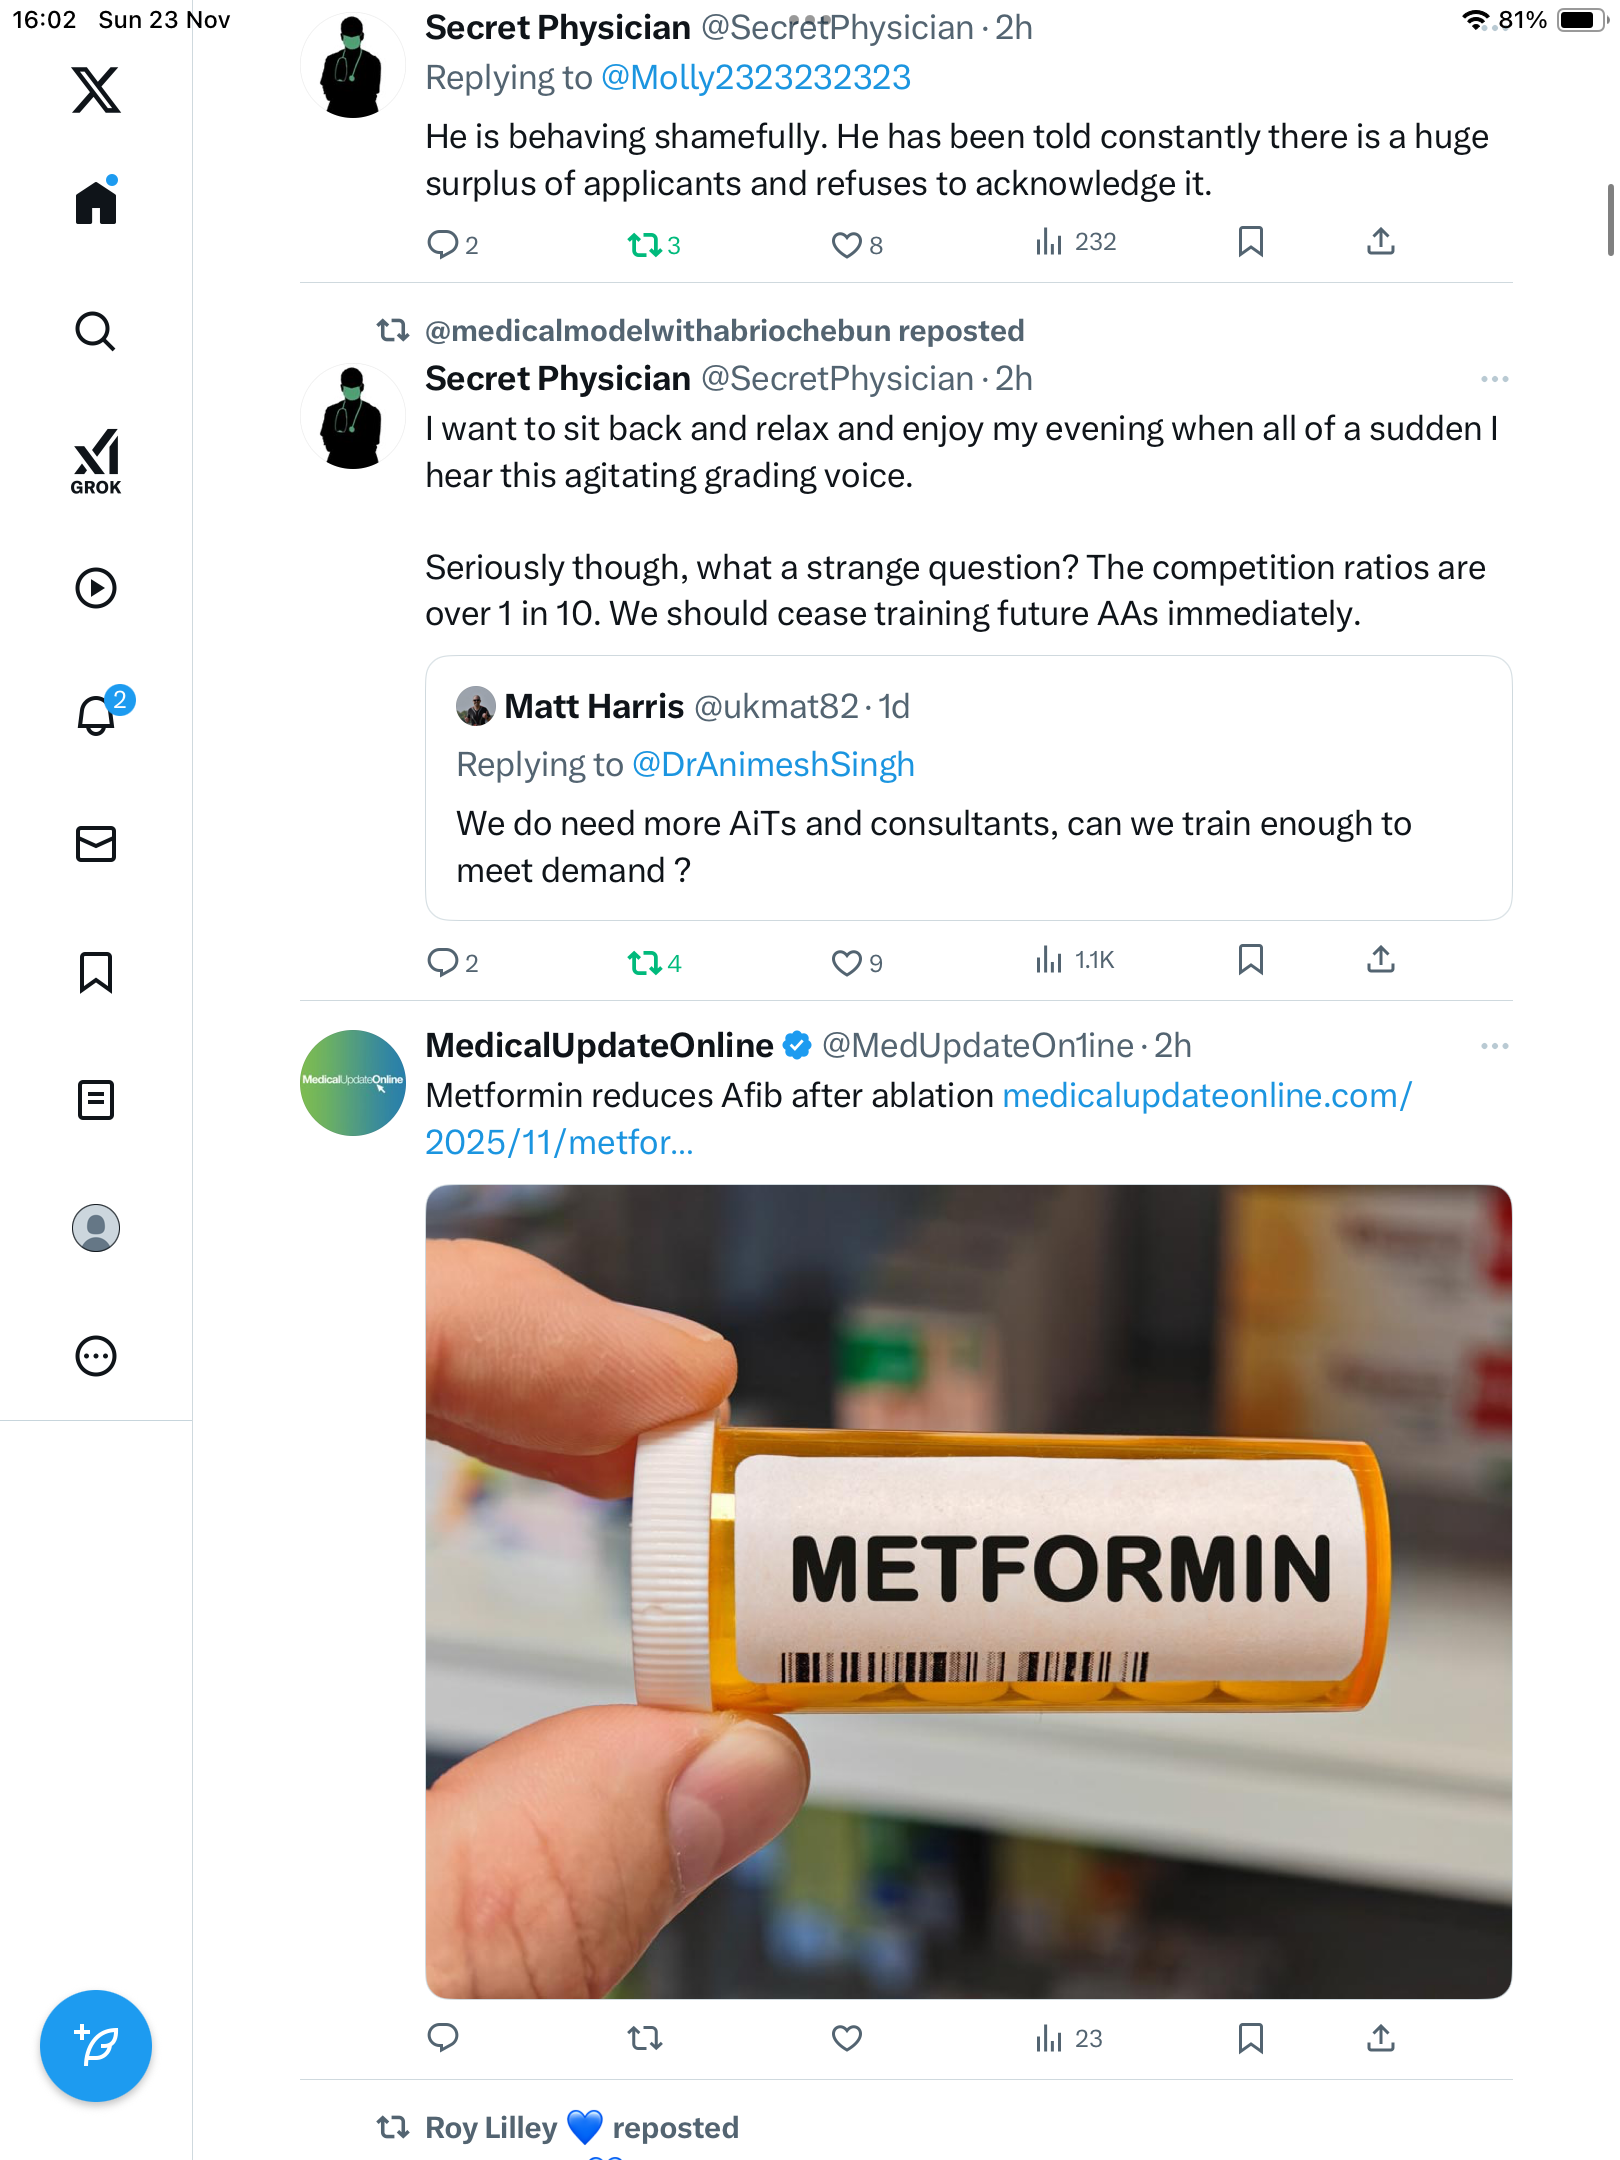The height and width of the screenshot is (2160, 1620).
Task: Open the @DrAnimeshSingh mention link
Action: point(773,765)
